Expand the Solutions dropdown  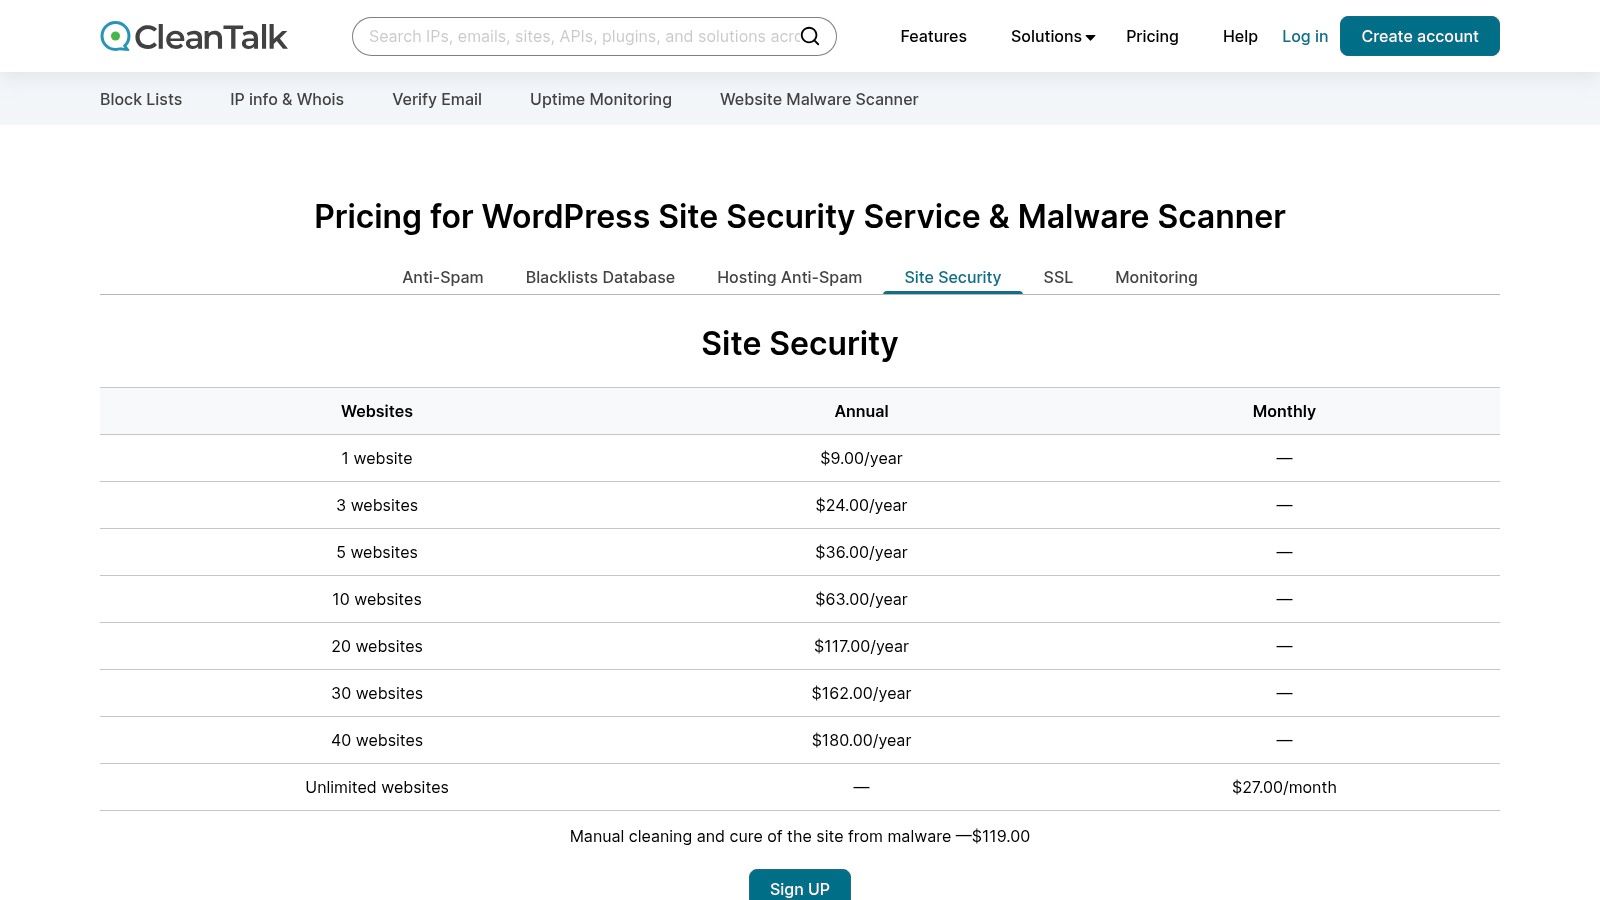click(1053, 36)
